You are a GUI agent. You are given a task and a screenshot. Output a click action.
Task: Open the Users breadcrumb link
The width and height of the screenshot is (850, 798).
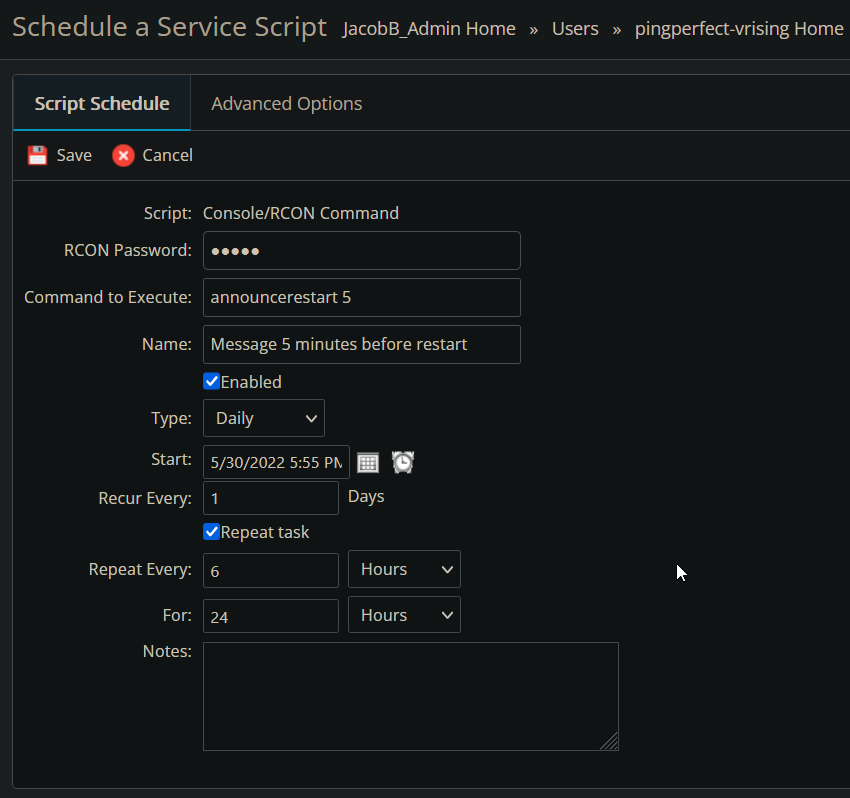pos(575,29)
